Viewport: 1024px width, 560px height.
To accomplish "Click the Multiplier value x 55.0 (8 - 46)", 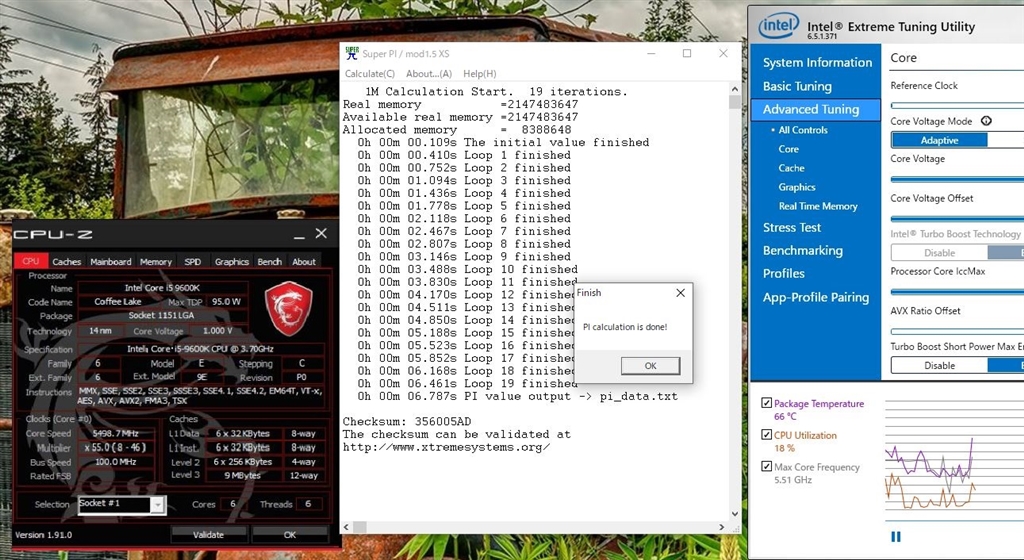I will 116,447.
